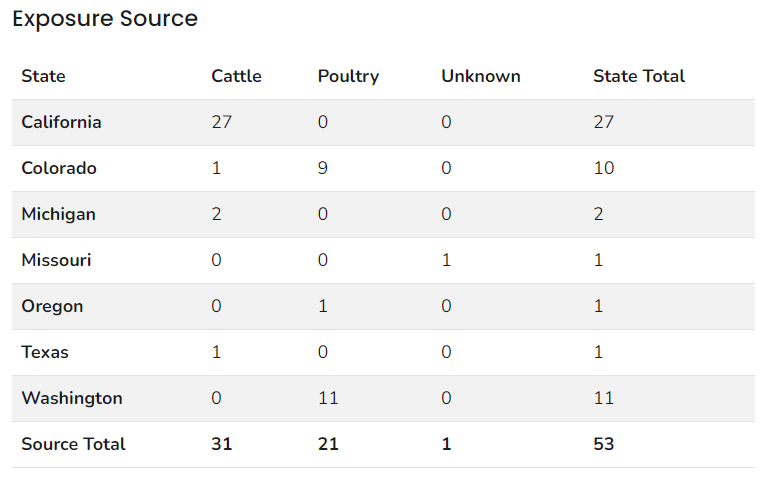Select the California row label

pyautogui.click(x=61, y=122)
